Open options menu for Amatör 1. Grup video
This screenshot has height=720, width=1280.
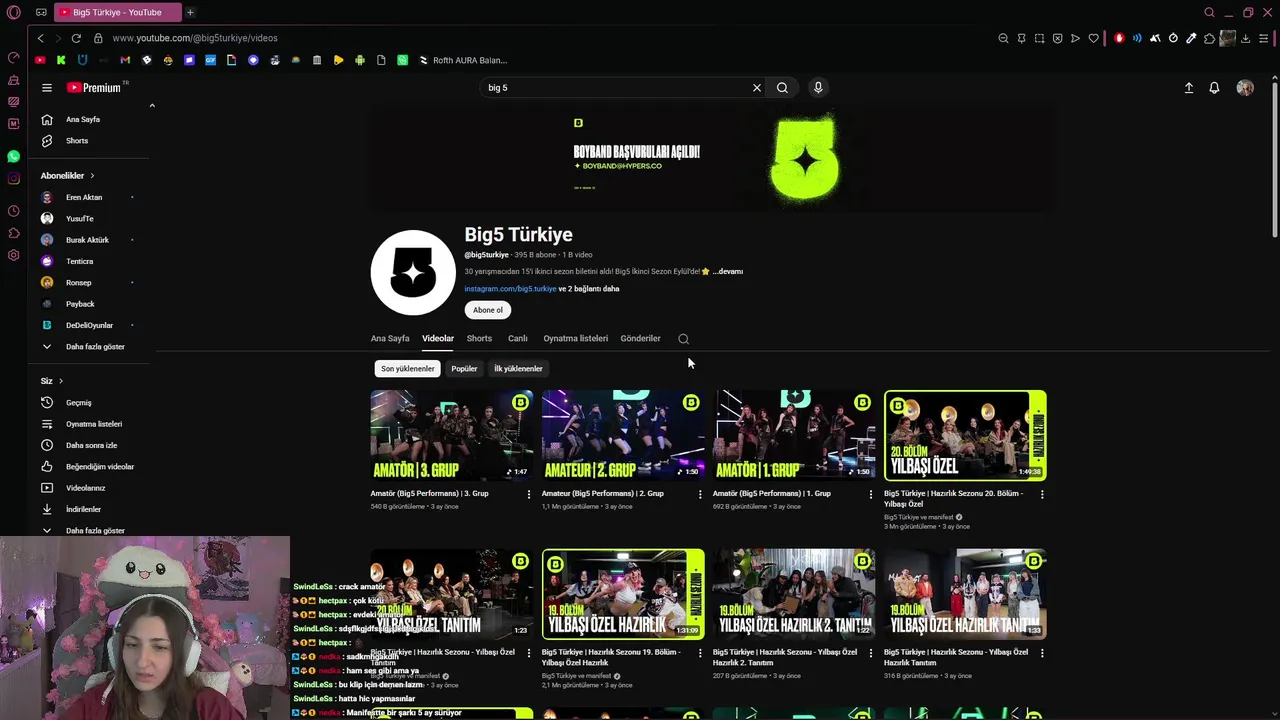(871, 494)
